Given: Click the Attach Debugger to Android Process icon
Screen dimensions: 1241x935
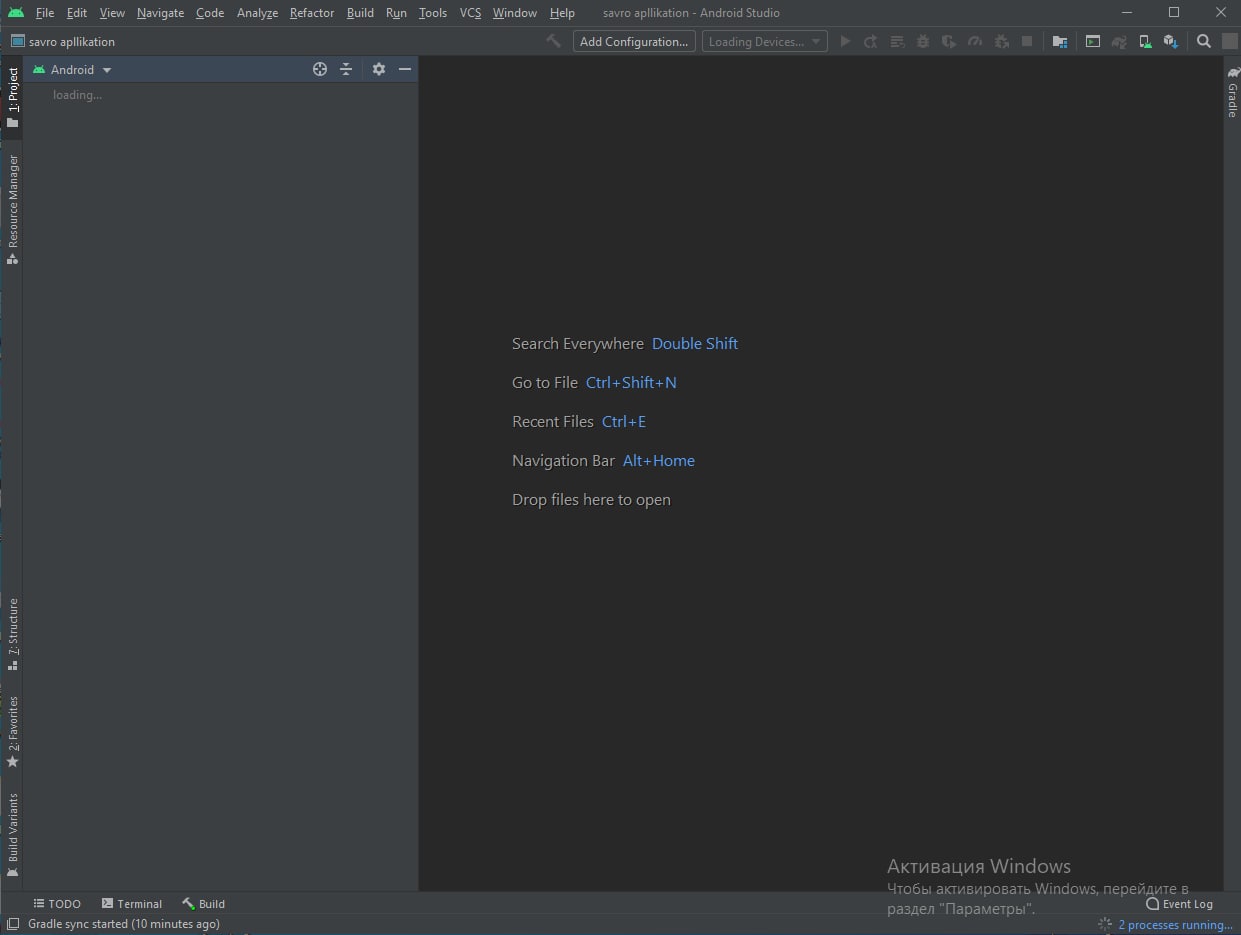Looking at the screenshot, I should tap(1001, 42).
